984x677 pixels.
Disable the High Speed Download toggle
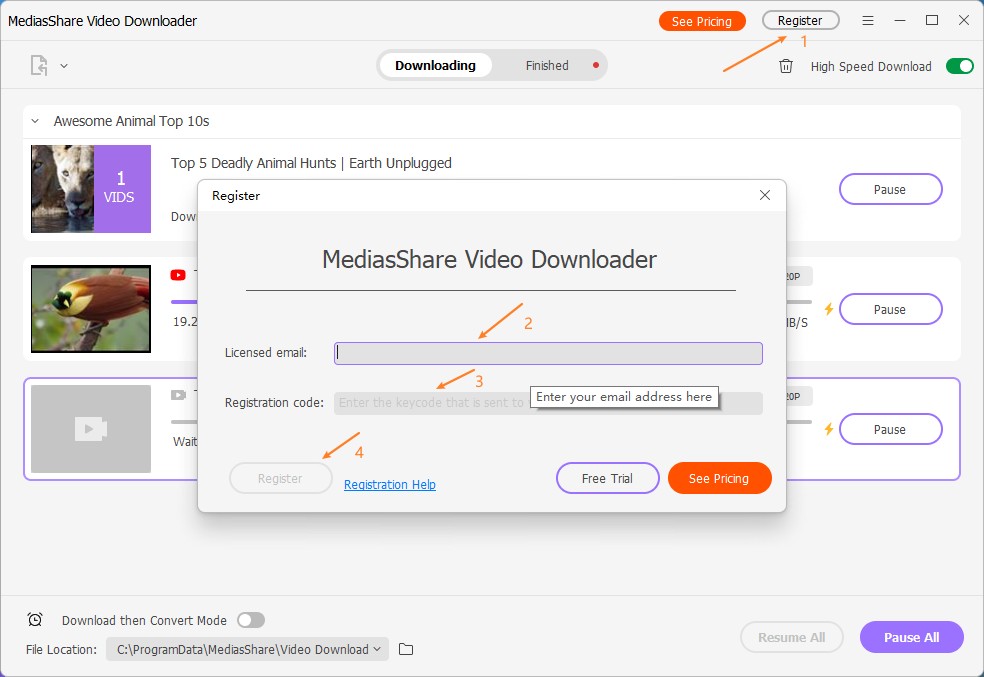[959, 66]
